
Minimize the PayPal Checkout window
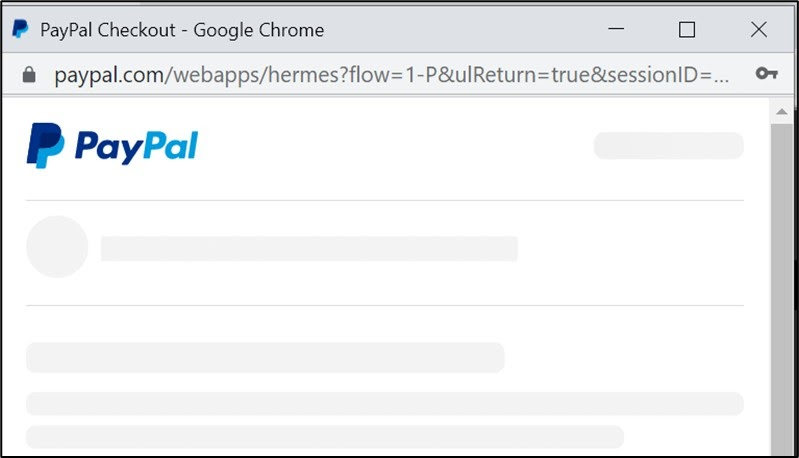pyautogui.click(x=616, y=29)
